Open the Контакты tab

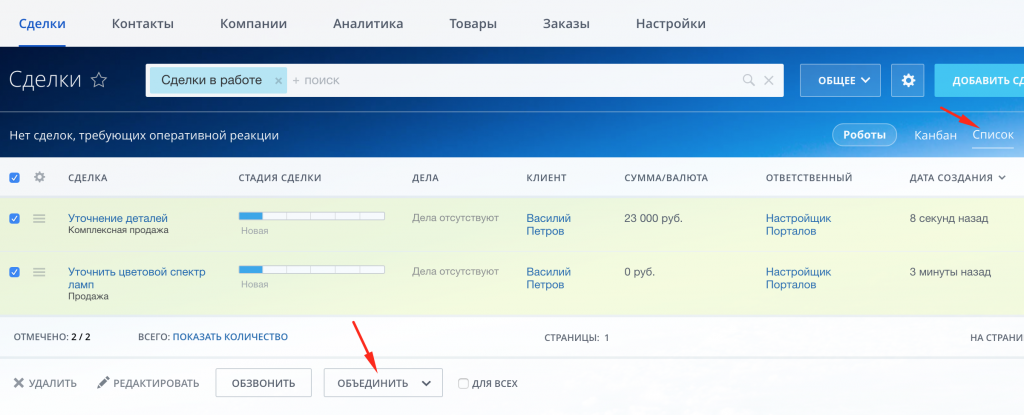click(x=143, y=24)
